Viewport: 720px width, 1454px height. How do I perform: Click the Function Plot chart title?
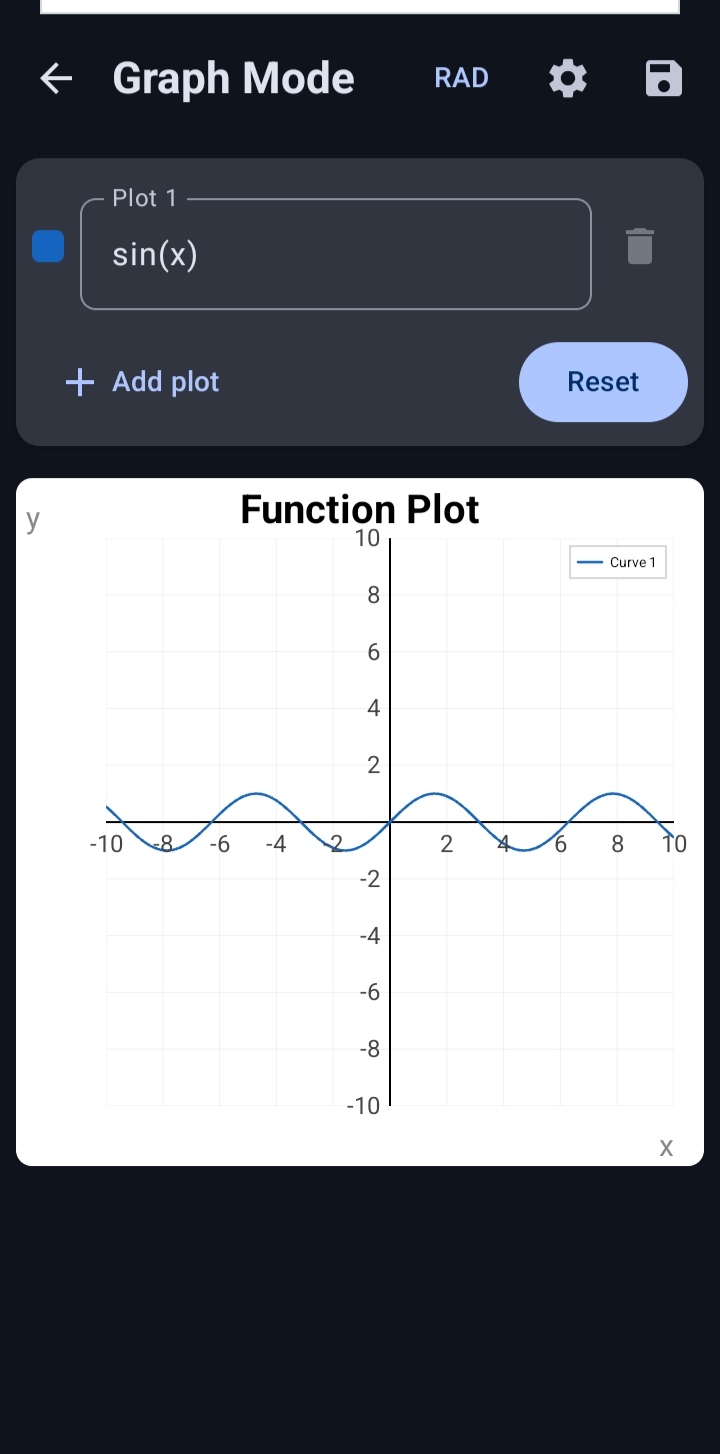[x=360, y=510]
